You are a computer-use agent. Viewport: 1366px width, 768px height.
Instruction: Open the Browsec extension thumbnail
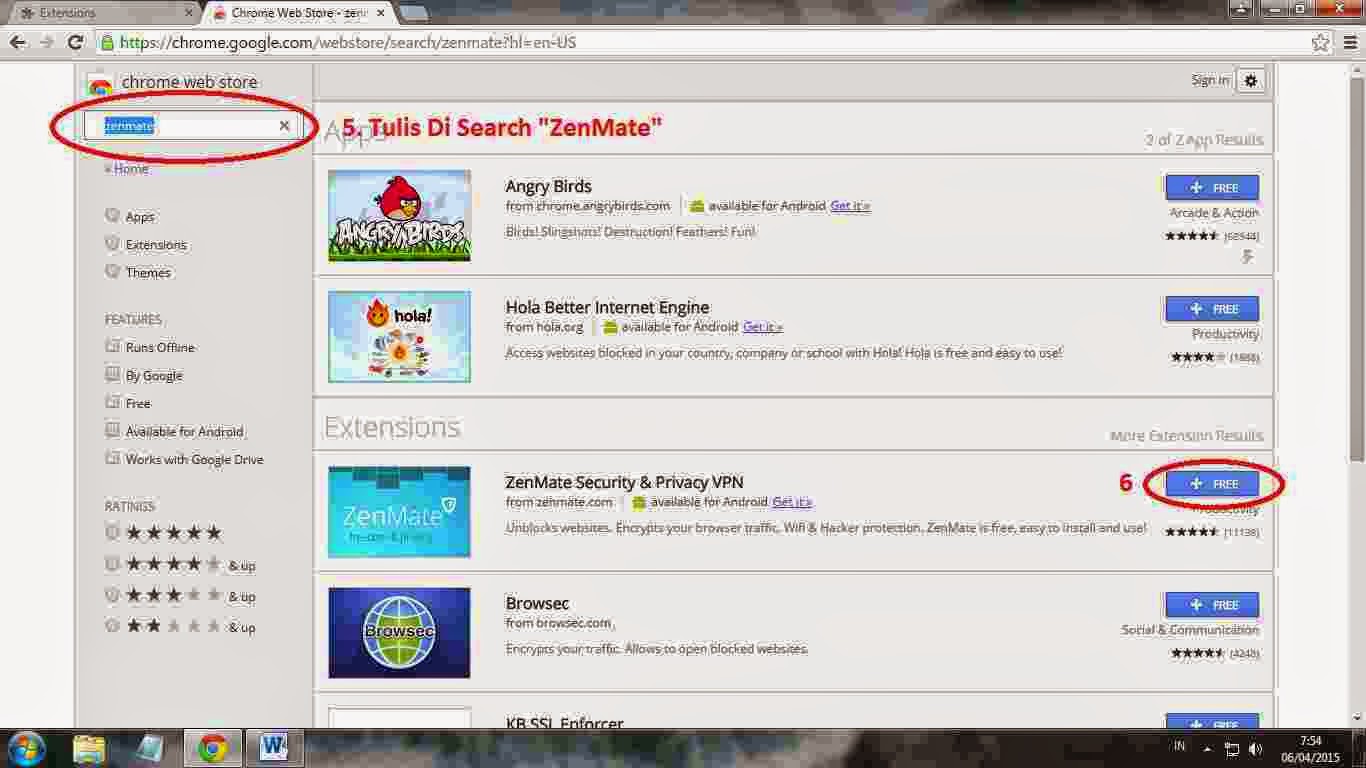(x=399, y=633)
